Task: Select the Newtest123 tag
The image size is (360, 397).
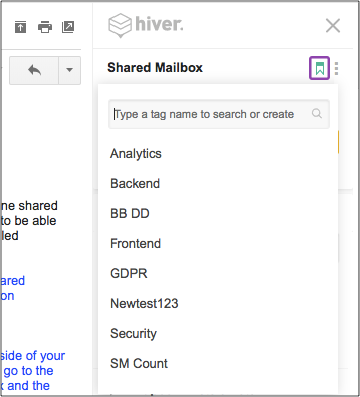Action: coord(144,304)
